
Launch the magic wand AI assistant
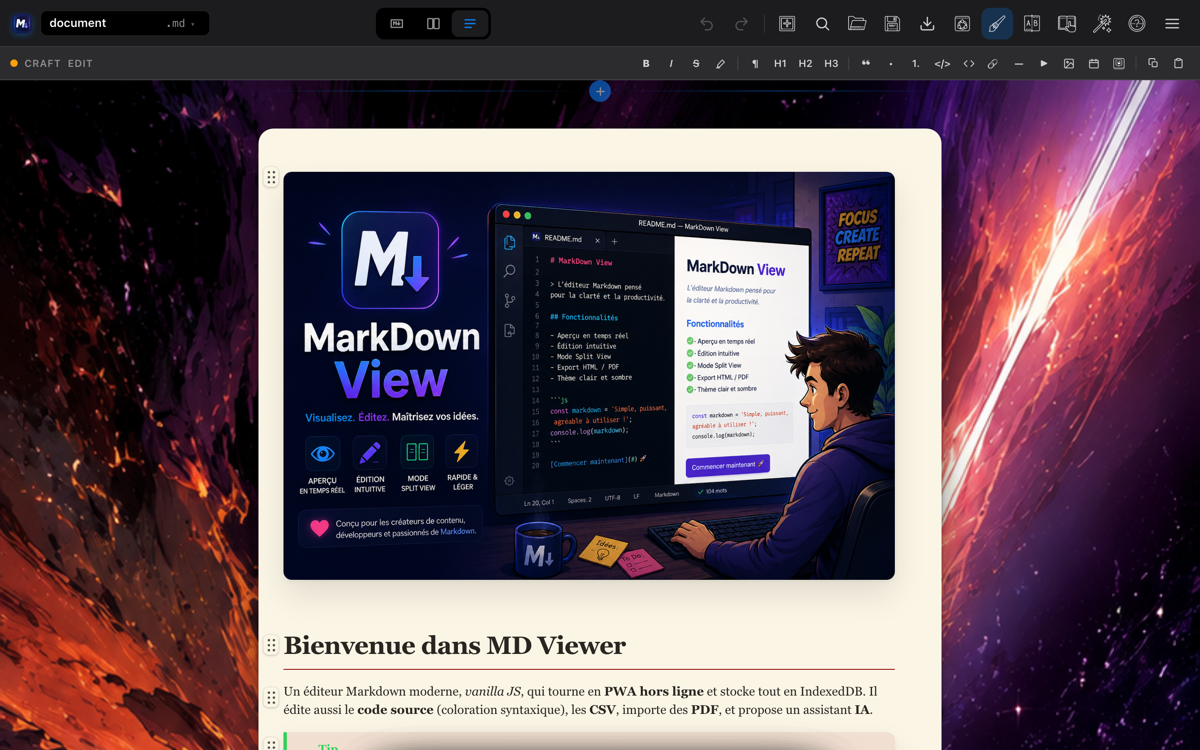(x=1102, y=23)
